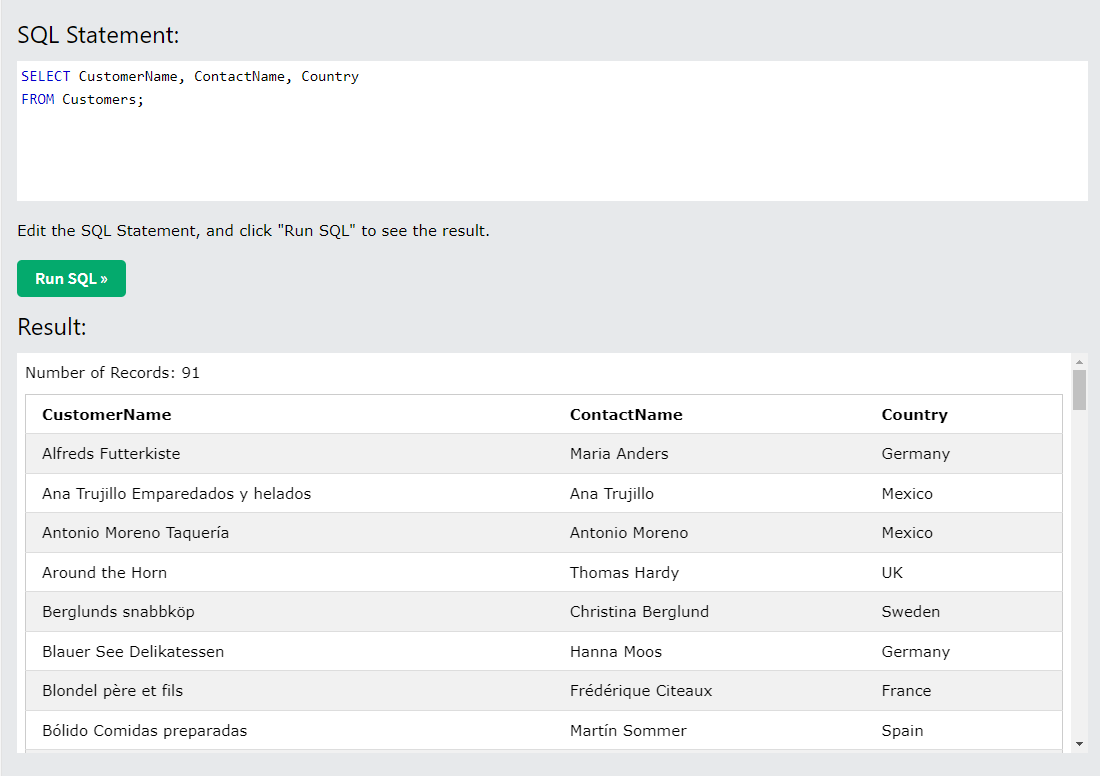Click the results scrollbar up arrow
Screen dimensions: 1100x776
pos(1079,361)
